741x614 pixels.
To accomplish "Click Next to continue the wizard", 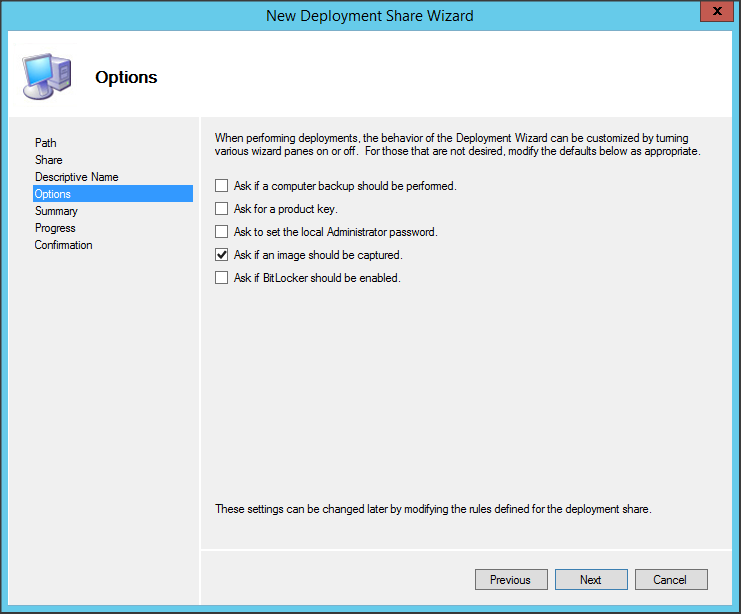I will [590, 580].
